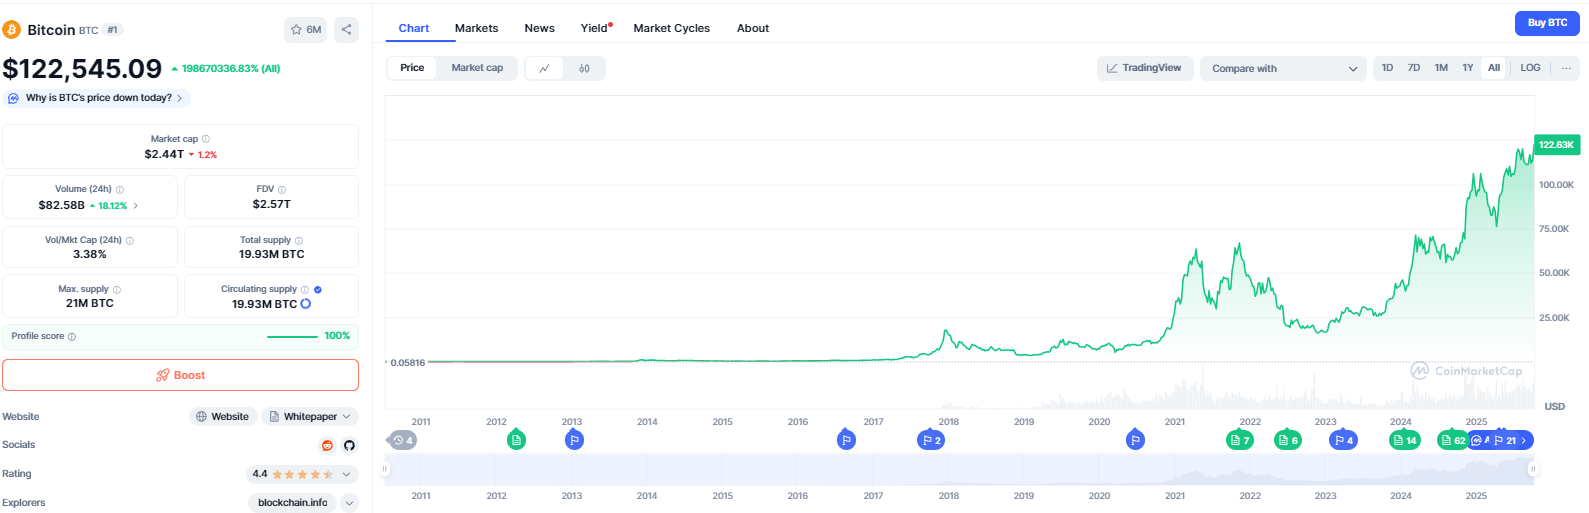Open the Compare with dropdown

tap(1284, 68)
